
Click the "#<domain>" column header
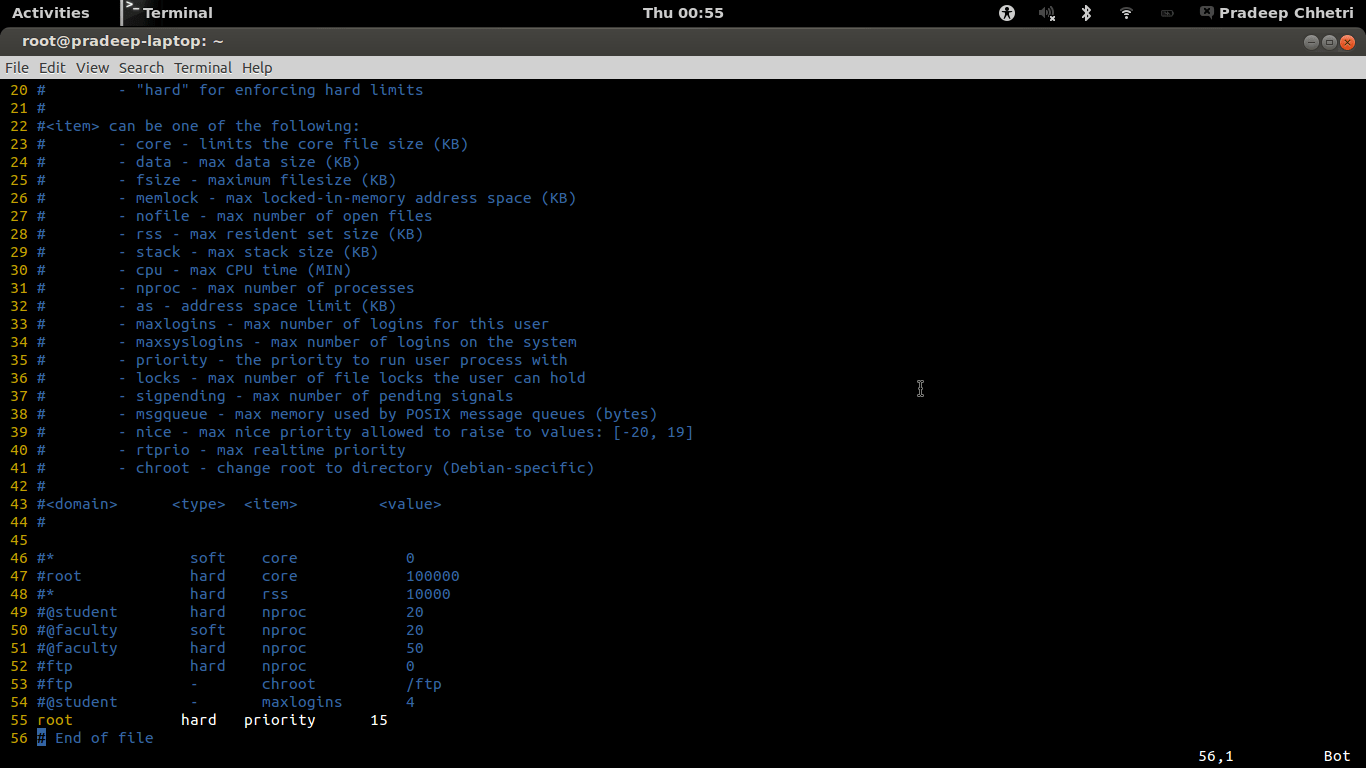[x=77, y=504]
